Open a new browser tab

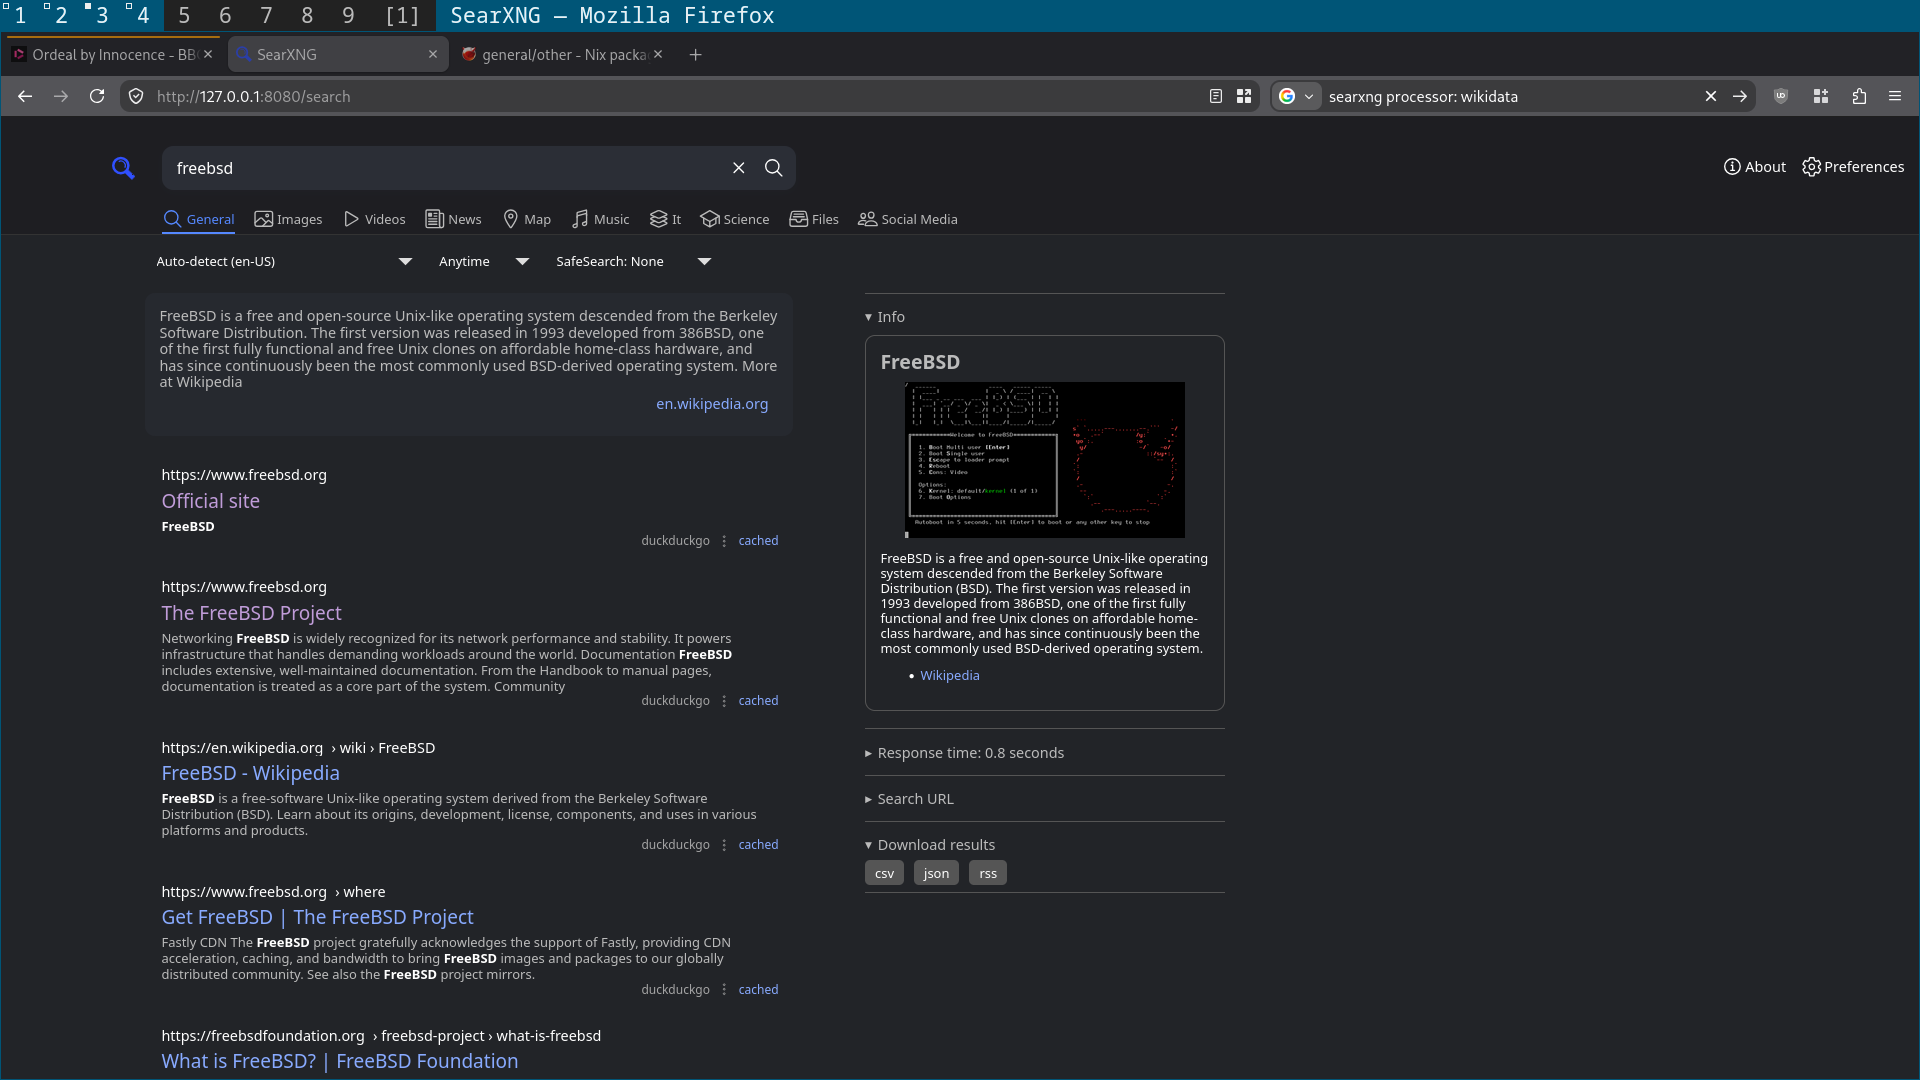pyautogui.click(x=696, y=55)
